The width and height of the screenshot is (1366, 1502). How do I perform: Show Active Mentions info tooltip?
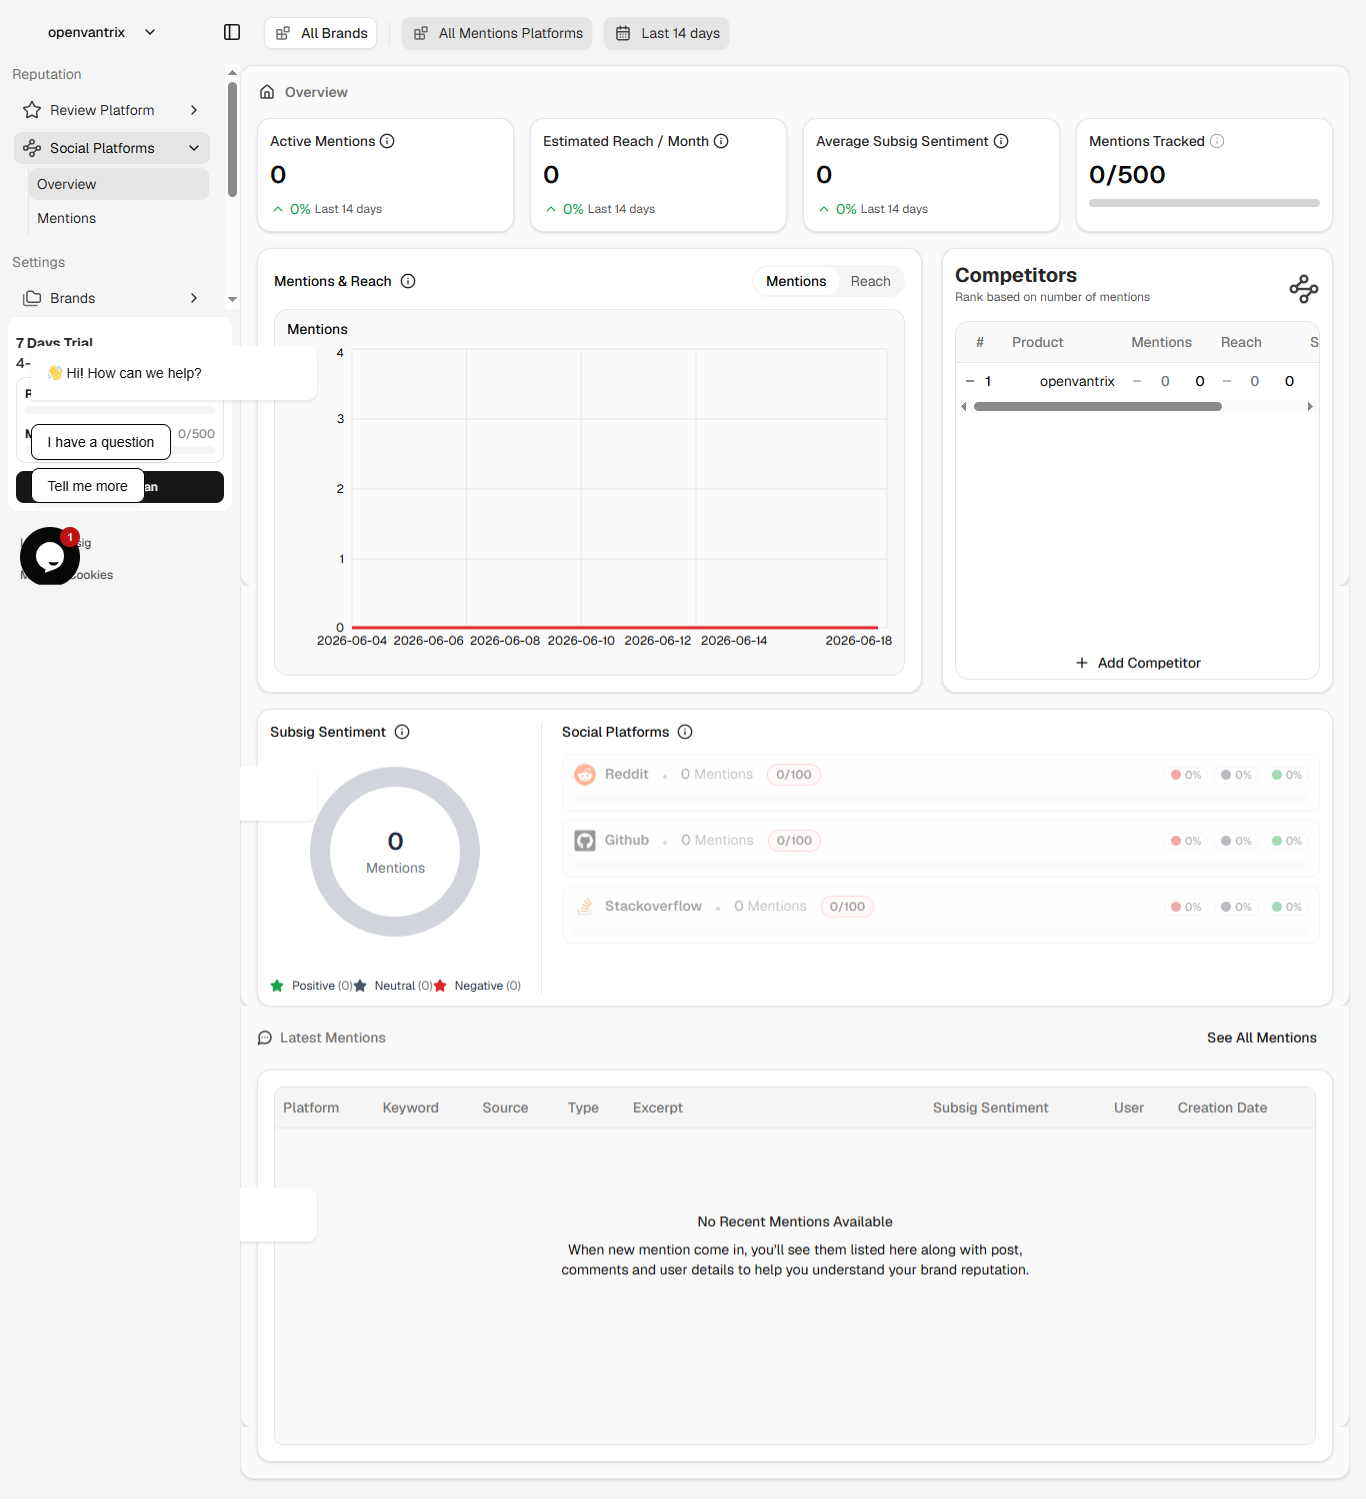[387, 141]
